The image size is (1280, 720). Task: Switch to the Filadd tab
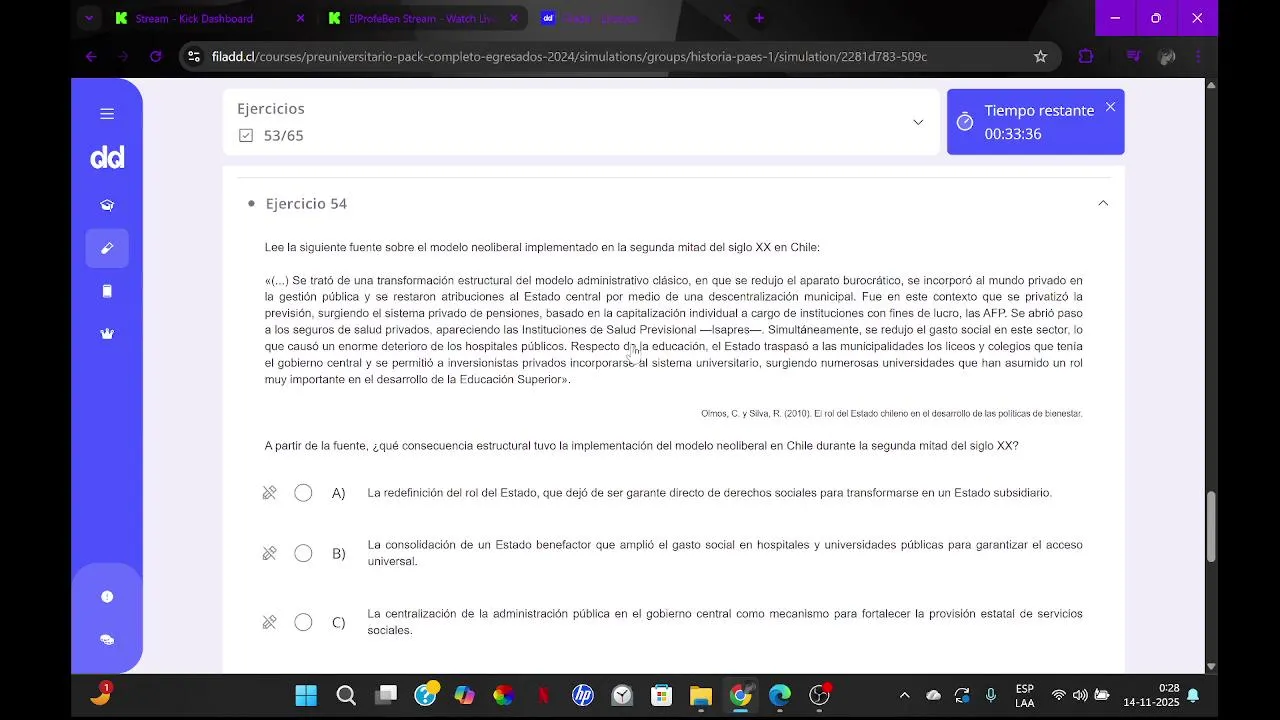[635, 18]
